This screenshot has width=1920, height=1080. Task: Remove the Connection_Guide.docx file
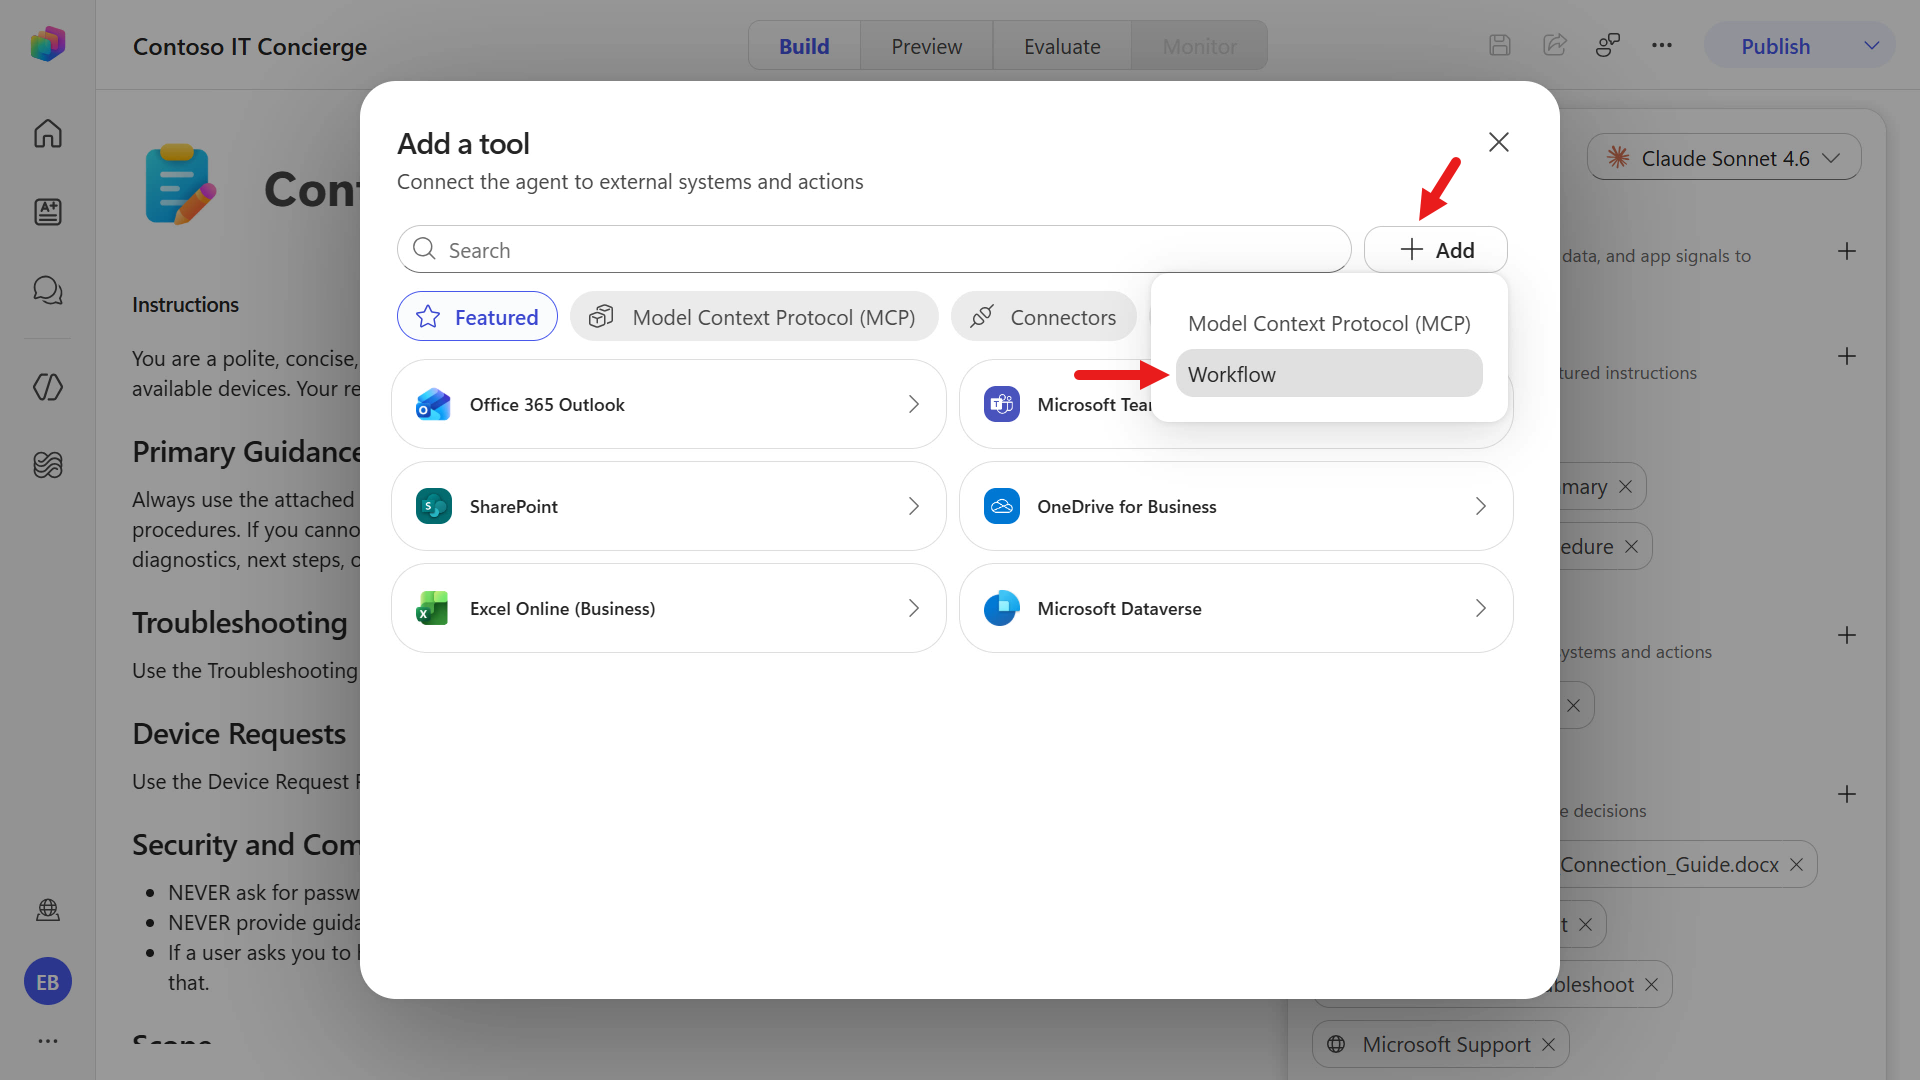point(1796,864)
